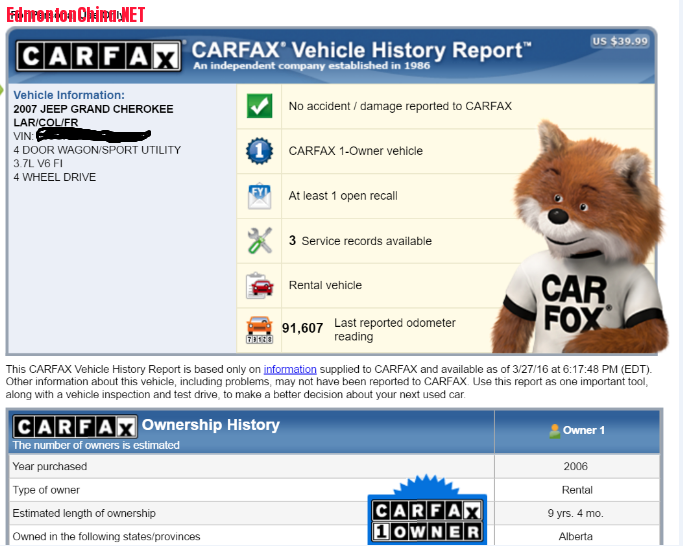Click the 'Year purchased' table row

point(250,466)
